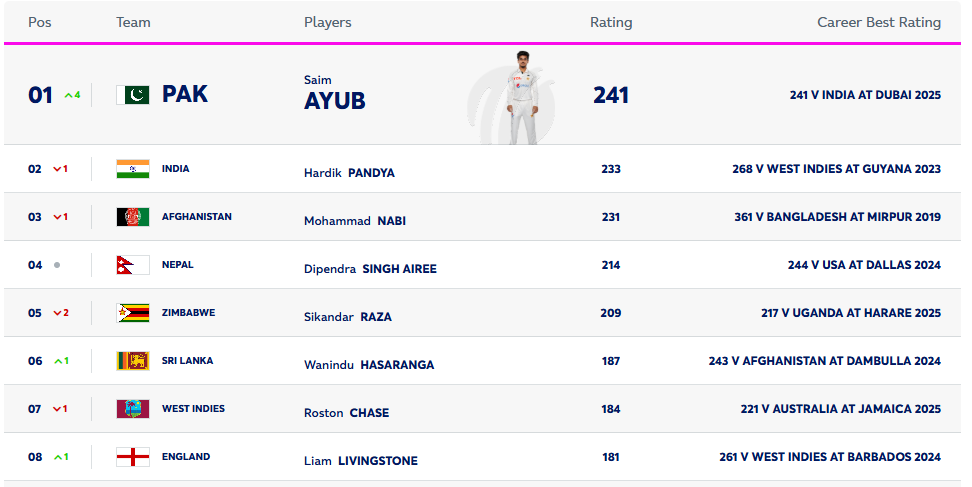Click the England flag icon
This screenshot has width=972, height=487.
(132, 457)
